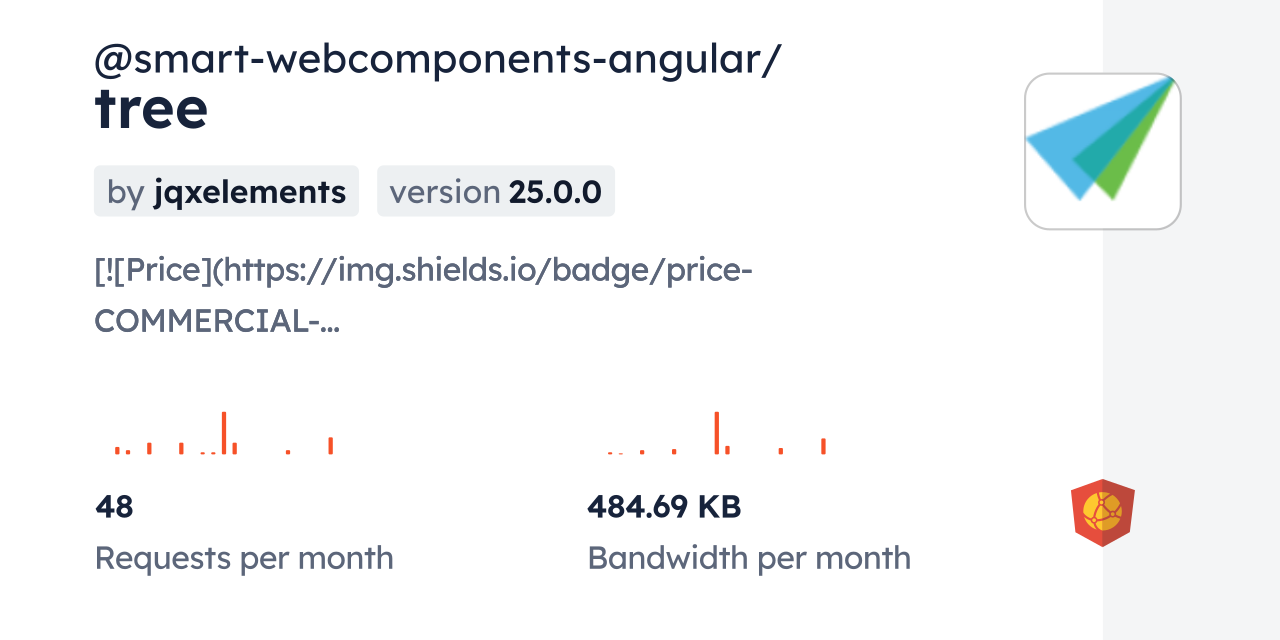This screenshot has width=1280, height=640.
Task: Click the "version 25.0.0" badge
Action: point(495,191)
